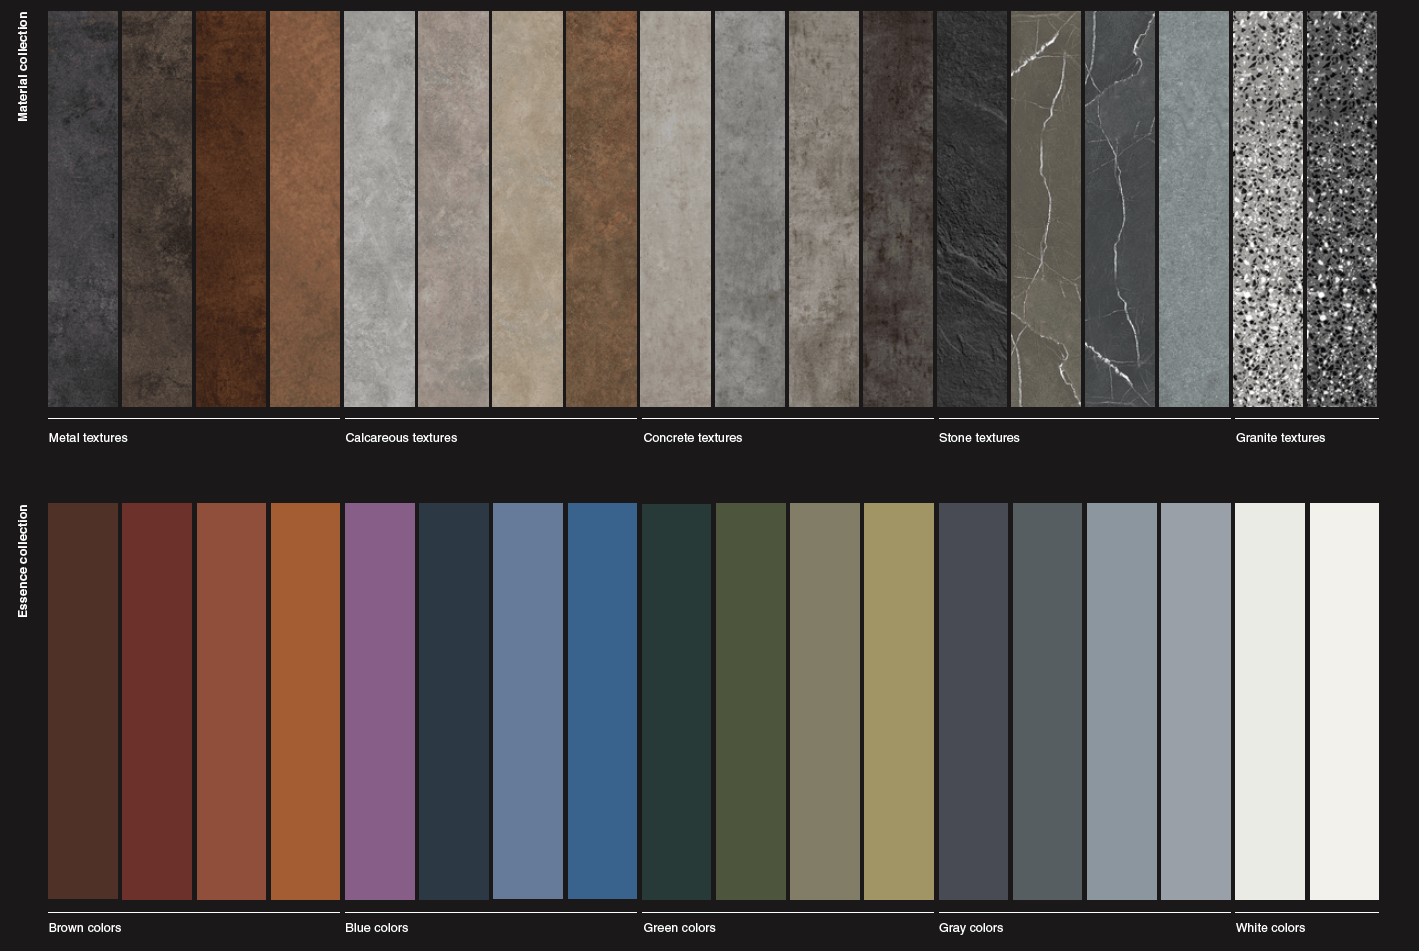1419x951 pixels.
Task: Select the olive swatch in Green colors
Action: [x=899, y=700]
